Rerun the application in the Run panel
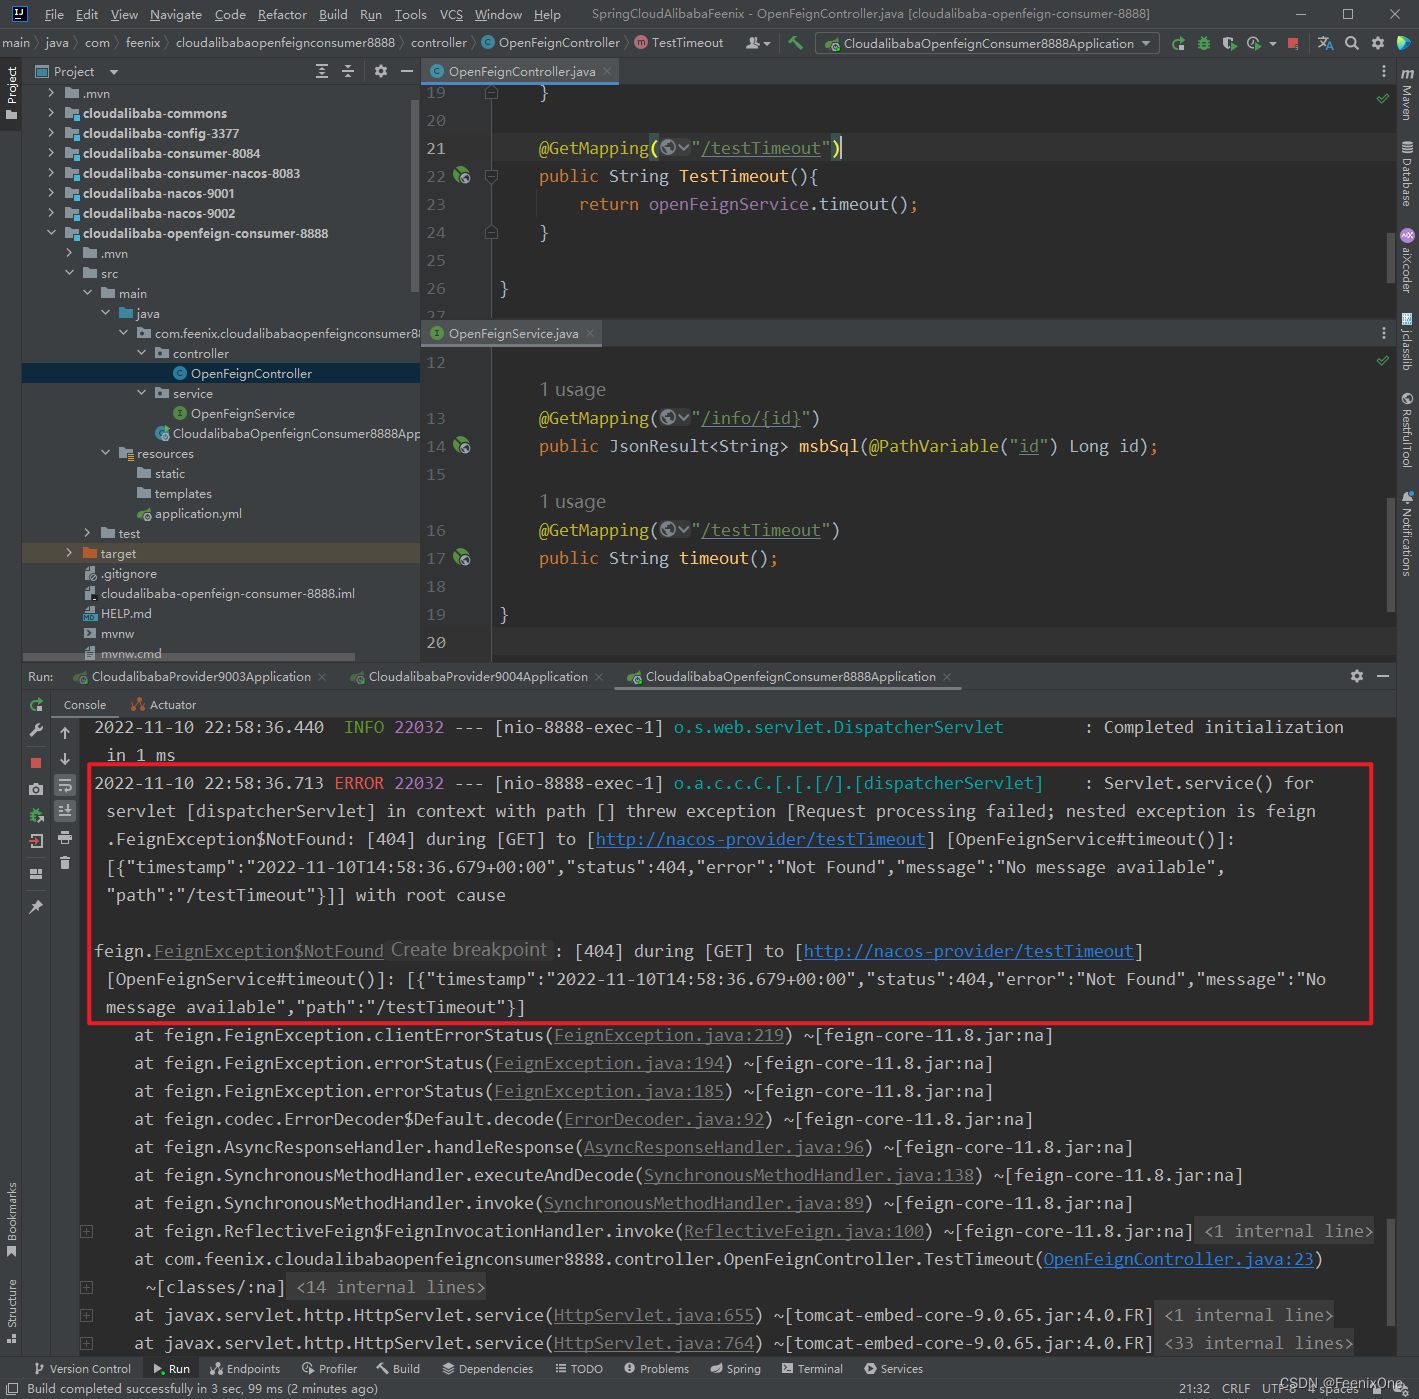This screenshot has width=1419, height=1399. pos(36,705)
